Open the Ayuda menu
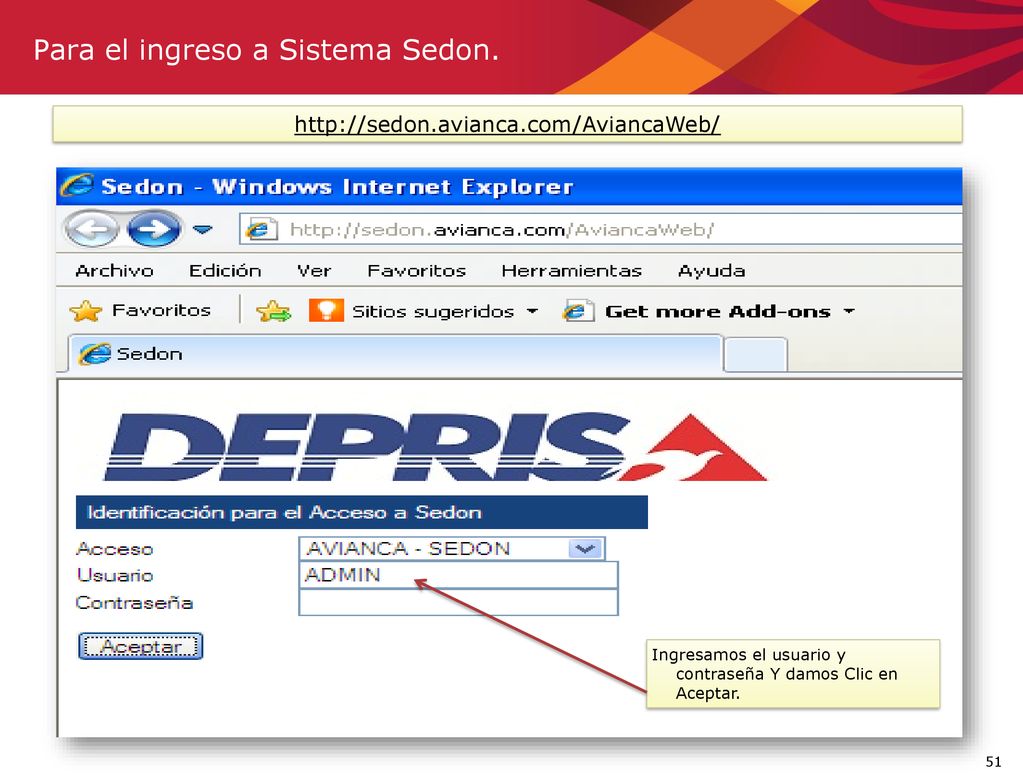Viewport: 1023px width, 783px height. (x=711, y=271)
